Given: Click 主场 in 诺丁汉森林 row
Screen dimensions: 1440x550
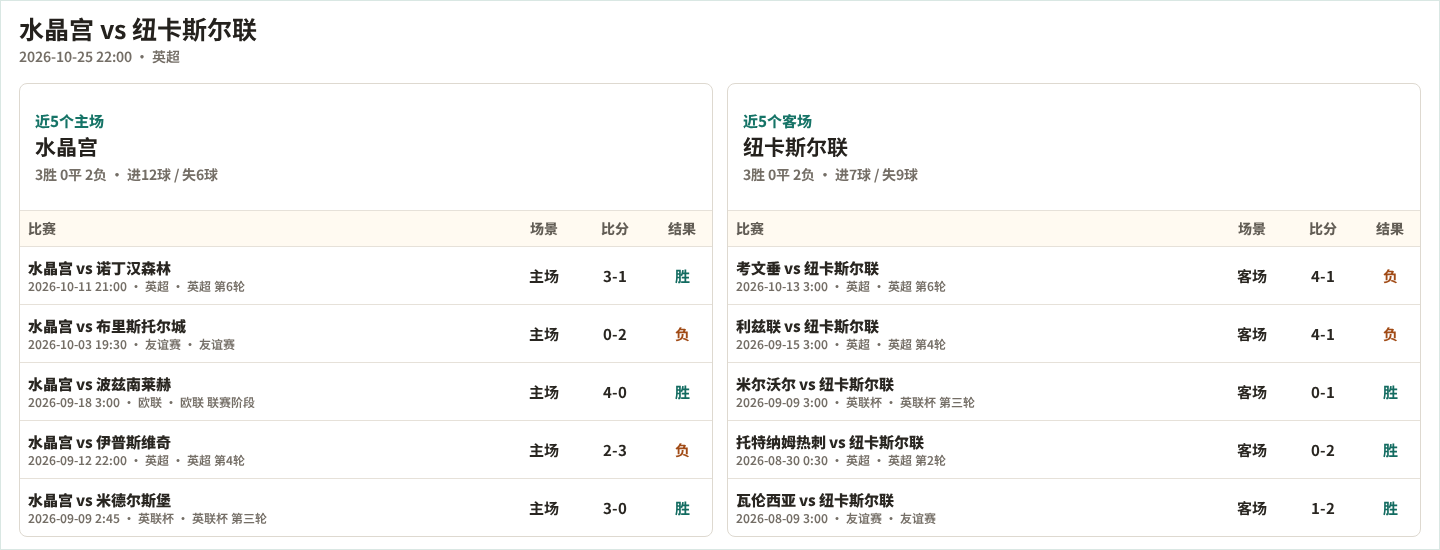Looking at the screenshot, I should [x=544, y=276].
